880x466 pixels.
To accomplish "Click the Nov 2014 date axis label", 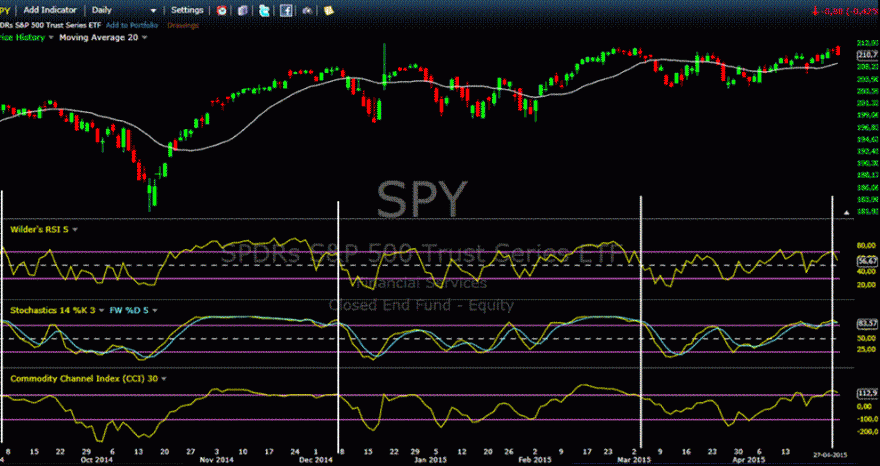I will tap(217, 459).
